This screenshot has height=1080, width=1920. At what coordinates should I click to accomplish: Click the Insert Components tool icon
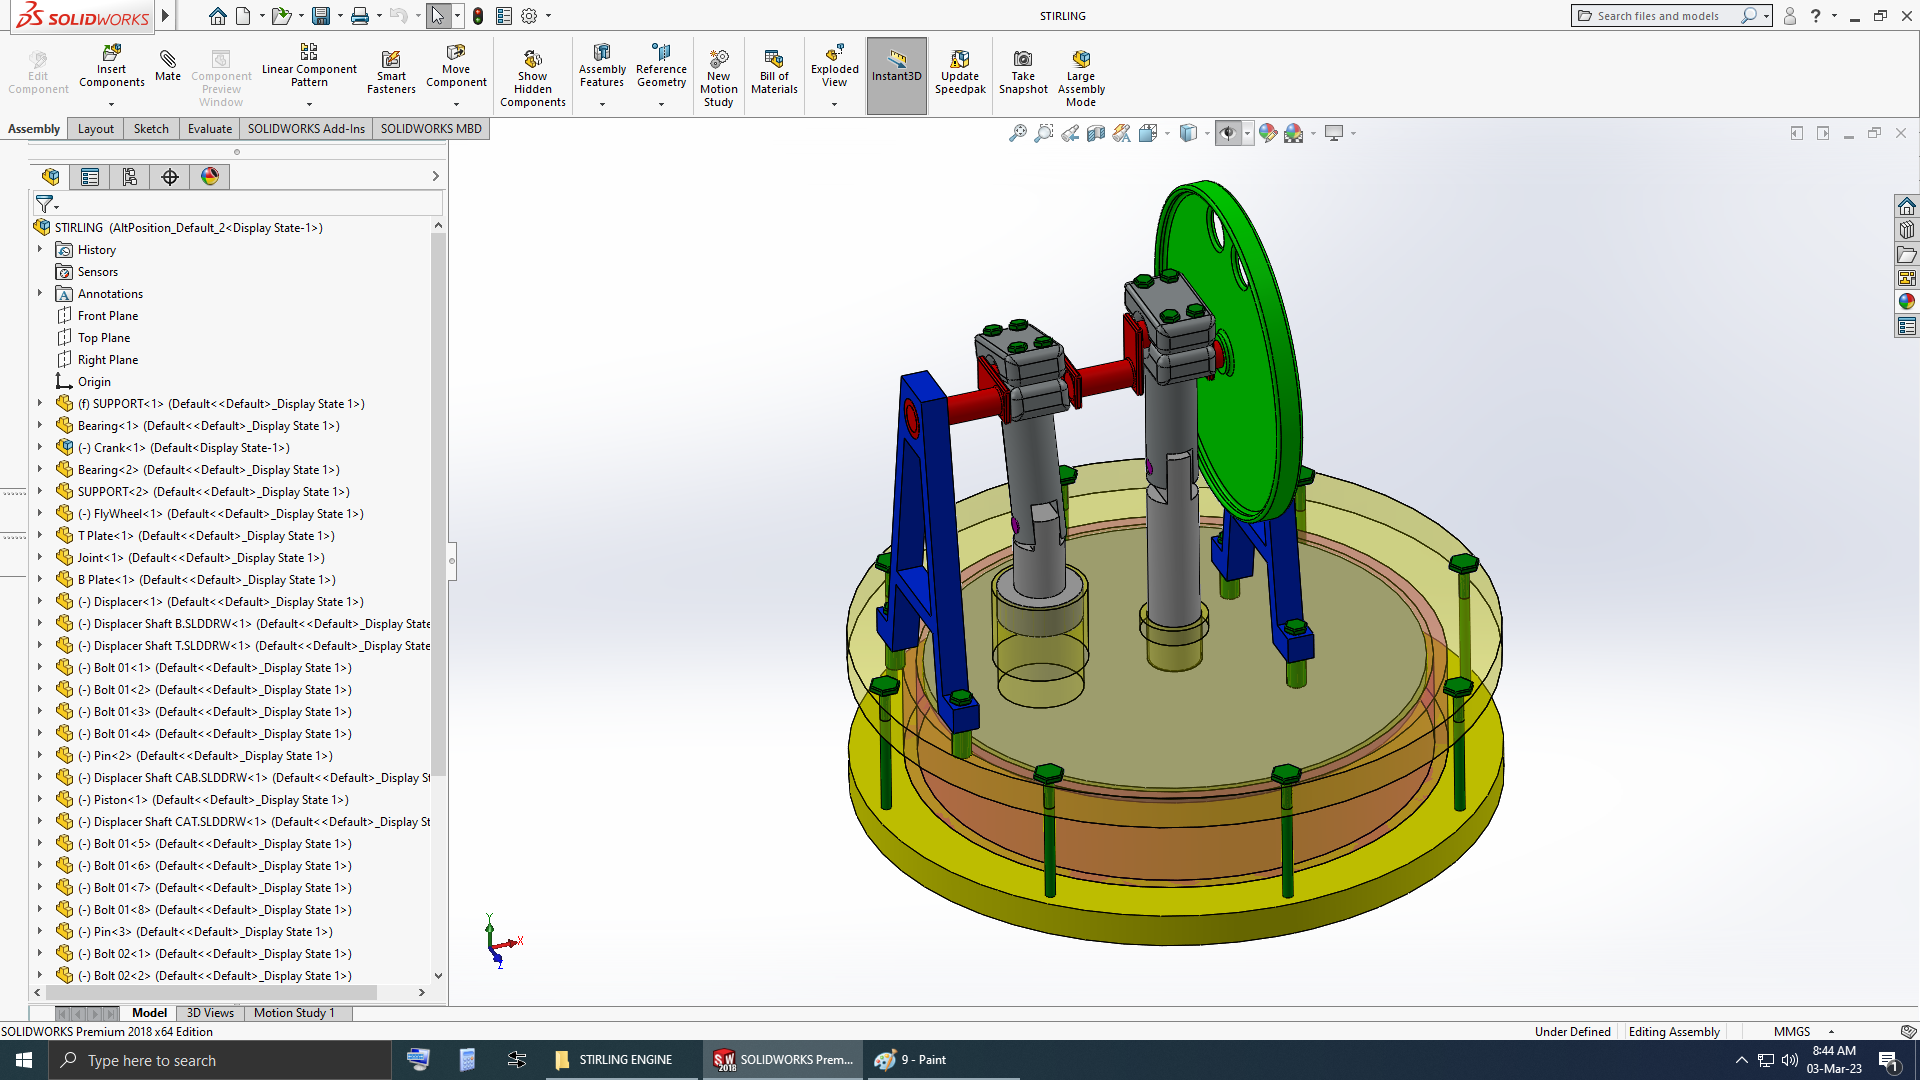click(x=111, y=52)
